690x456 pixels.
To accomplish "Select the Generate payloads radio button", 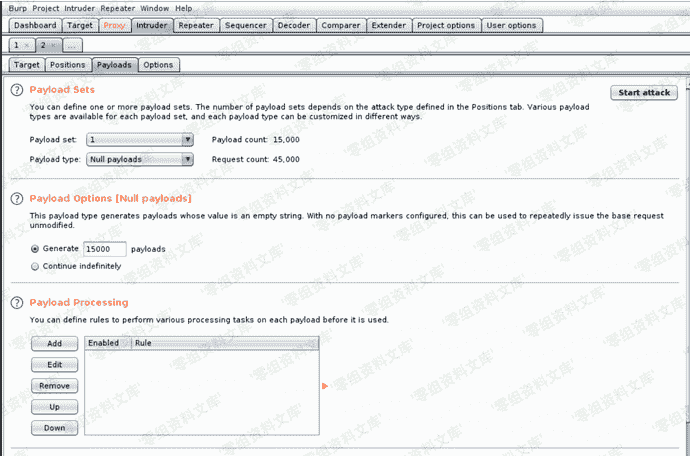I will point(36,249).
